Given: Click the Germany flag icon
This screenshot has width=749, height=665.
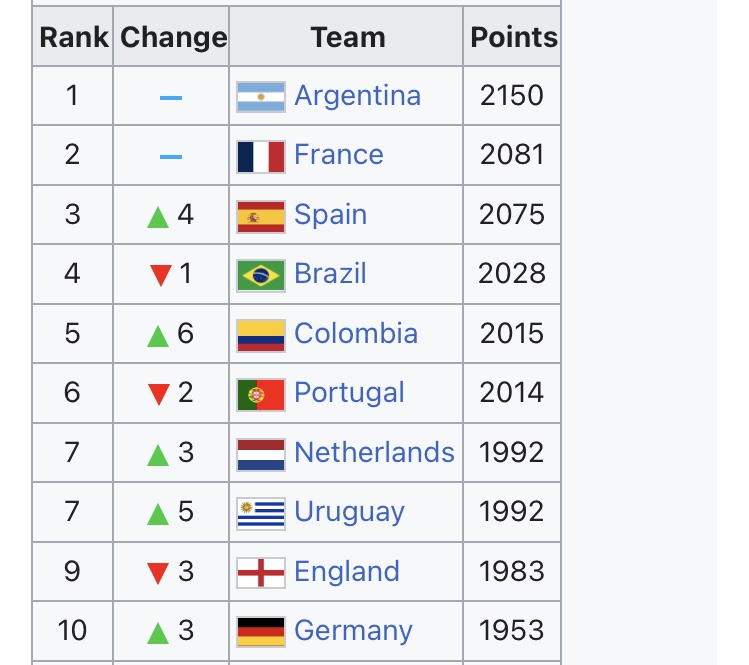Looking at the screenshot, I should click(261, 632).
